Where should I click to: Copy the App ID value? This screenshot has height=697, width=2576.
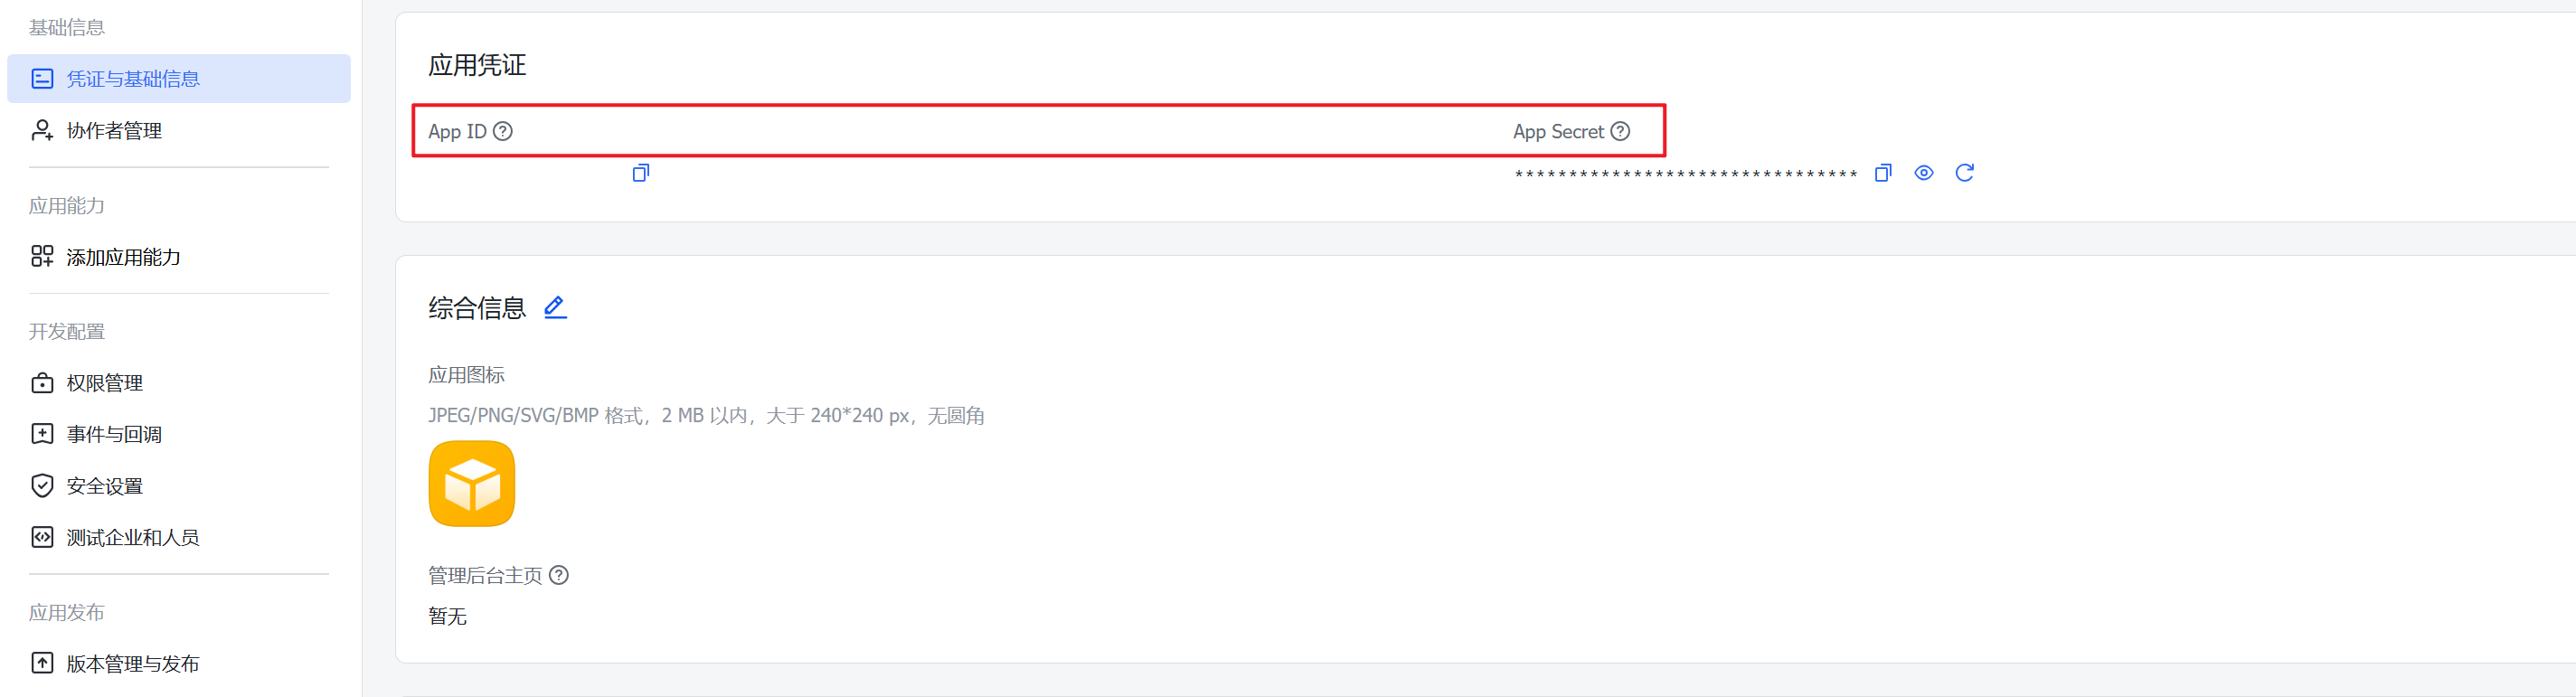[641, 173]
